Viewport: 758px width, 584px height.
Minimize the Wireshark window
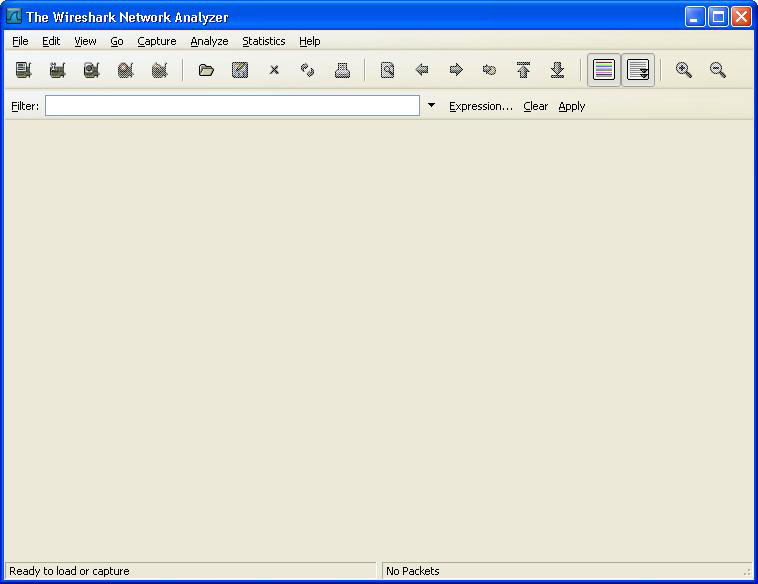point(695,17)
